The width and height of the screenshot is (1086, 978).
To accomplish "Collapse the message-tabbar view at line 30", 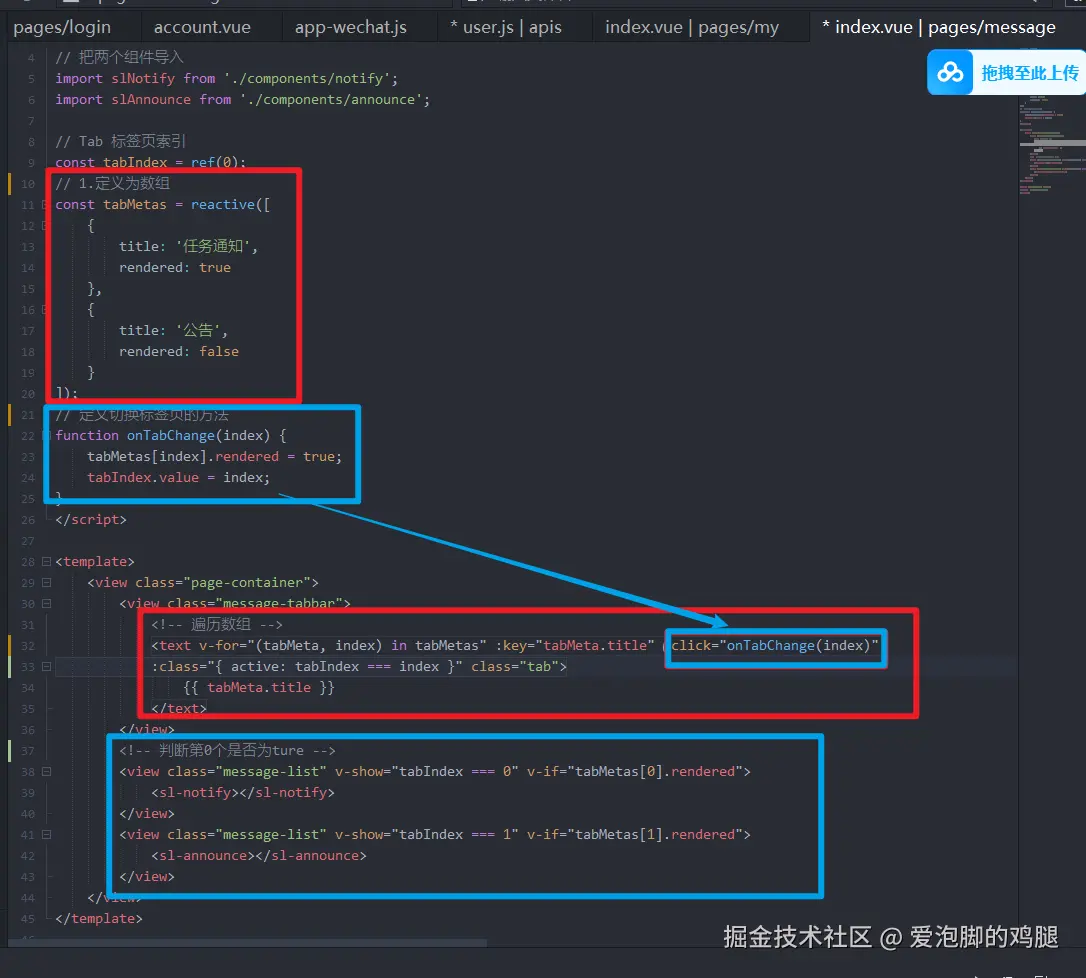I will (46, 603).
